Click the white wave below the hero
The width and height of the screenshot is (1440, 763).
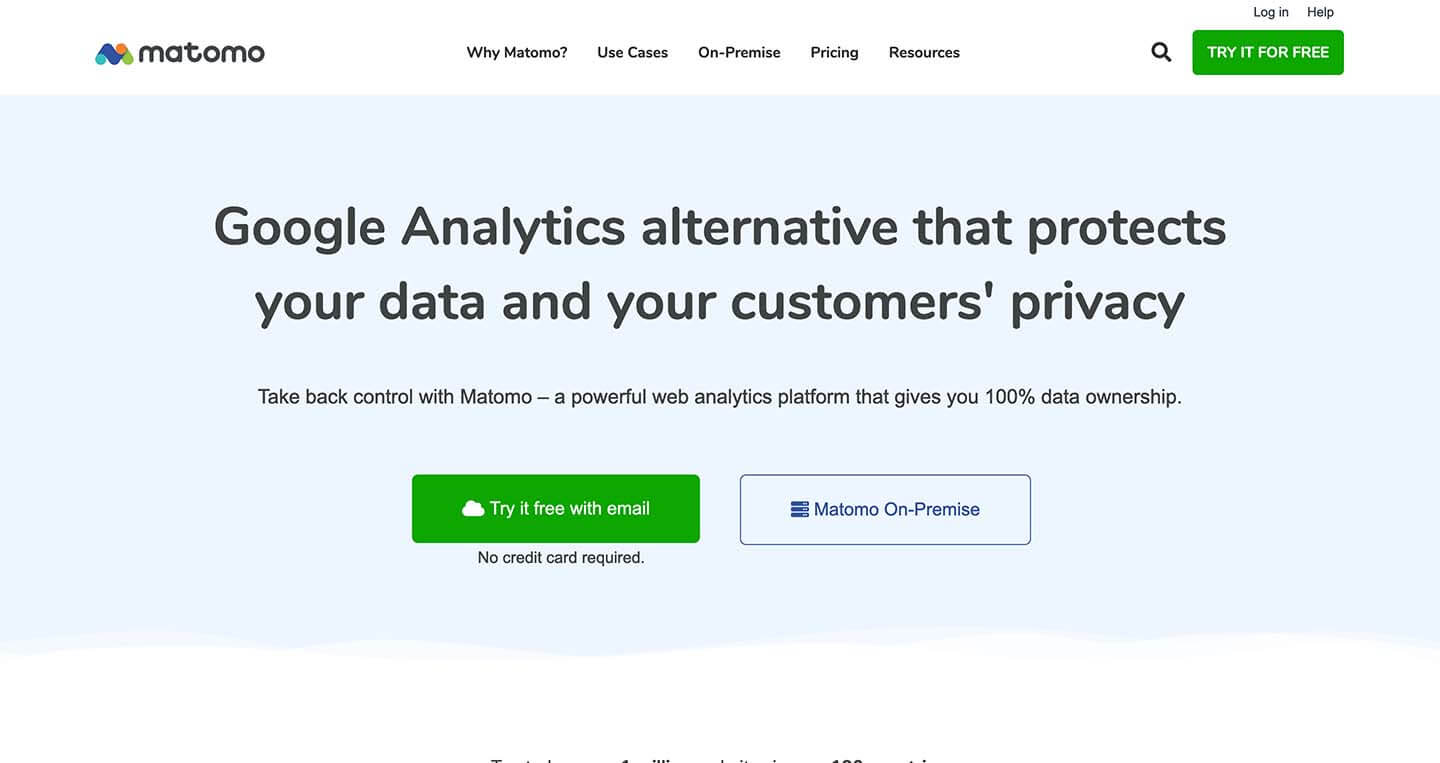(x=720, y=645)
